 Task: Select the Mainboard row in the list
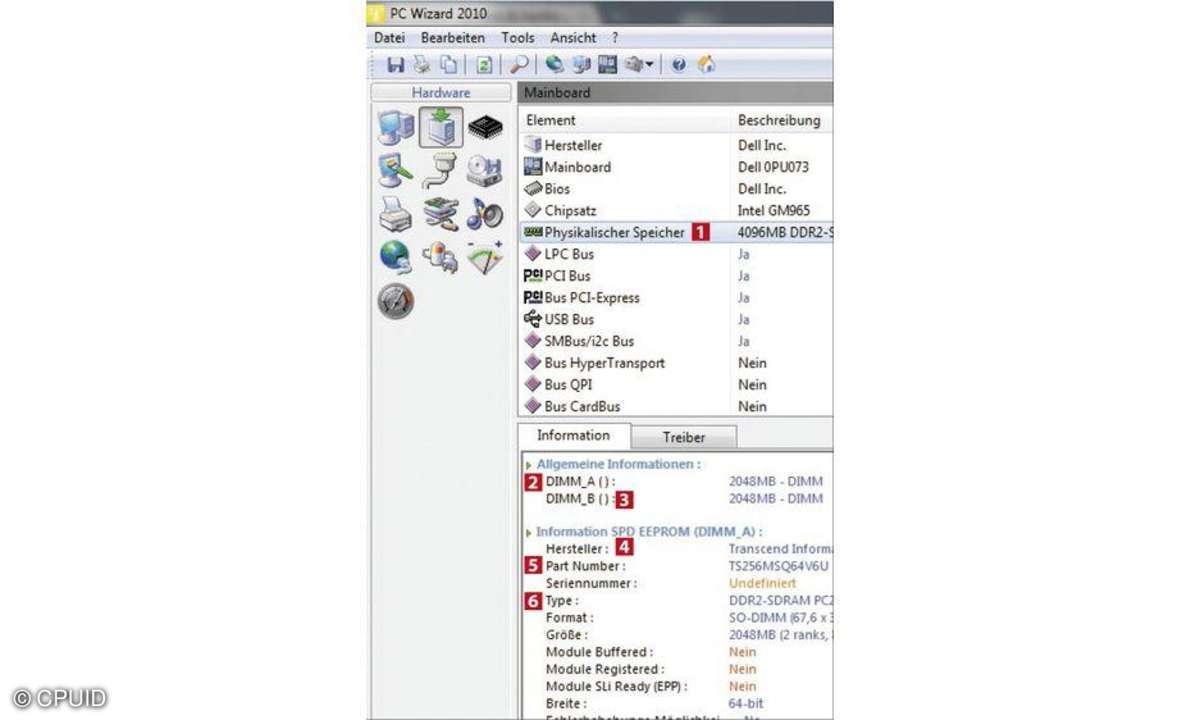[675, 167]
